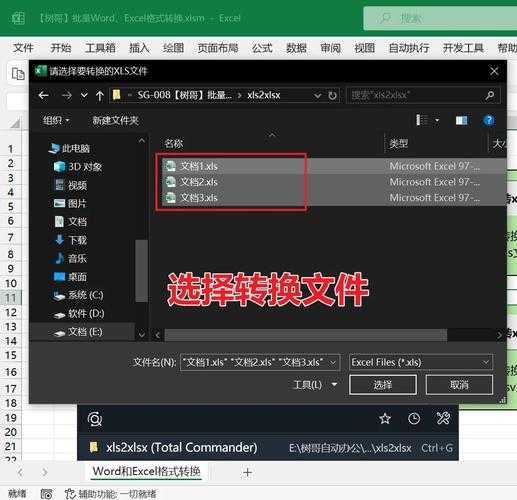Sort by 名称 column header
Screen dimensions: 517x500
[174, 144]
